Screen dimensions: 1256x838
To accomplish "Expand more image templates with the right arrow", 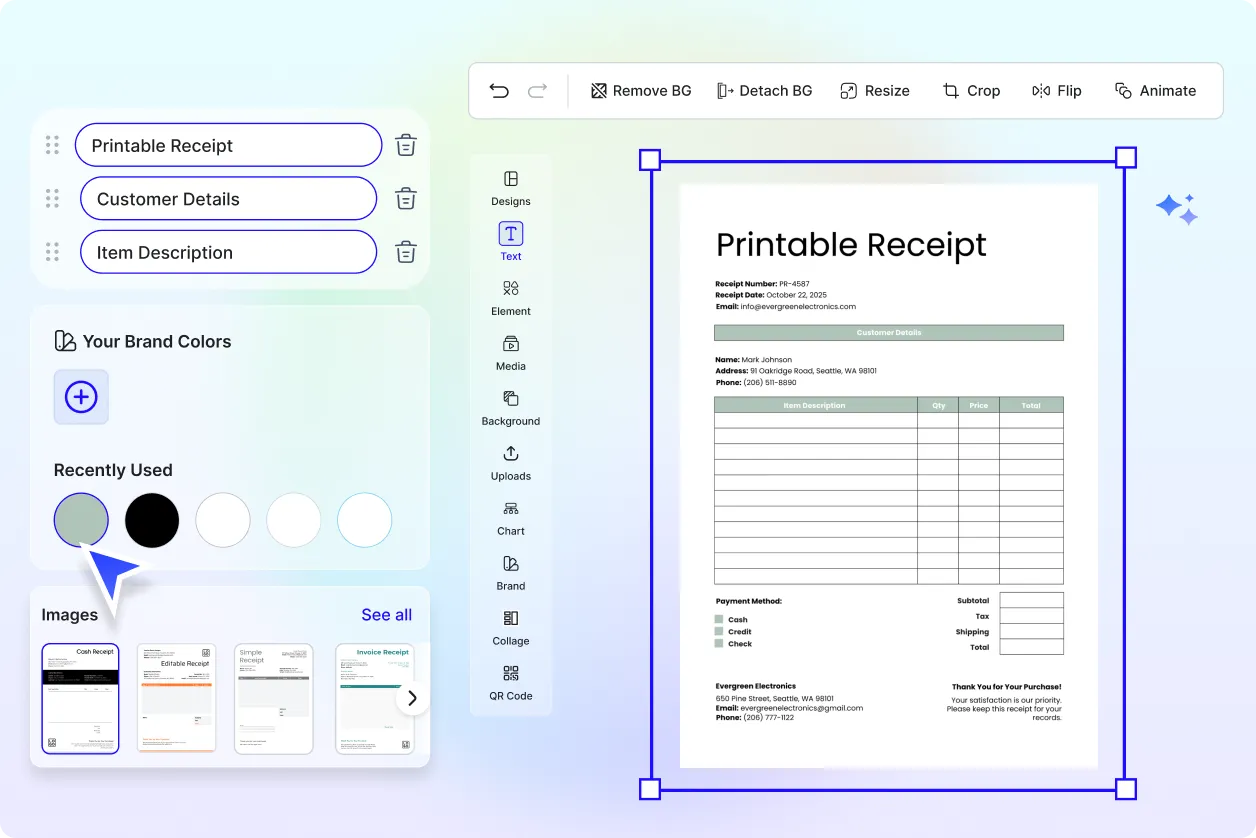I will click(x=411, y=698).
